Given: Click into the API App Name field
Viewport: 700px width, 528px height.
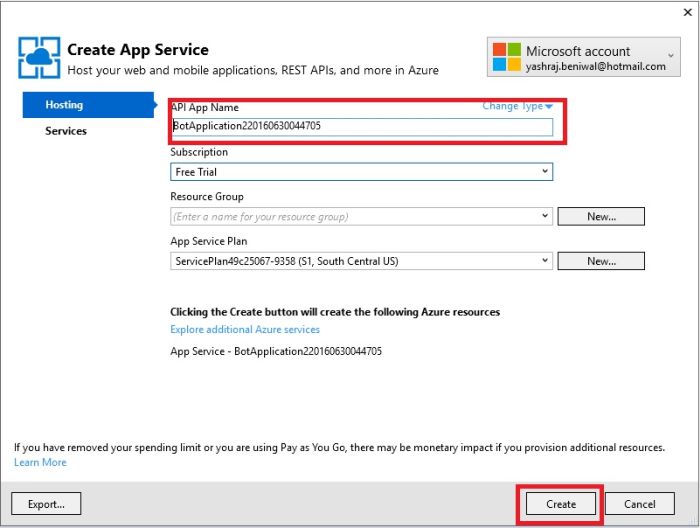Looking at the screenshot, I should click(x=362, y=126).
